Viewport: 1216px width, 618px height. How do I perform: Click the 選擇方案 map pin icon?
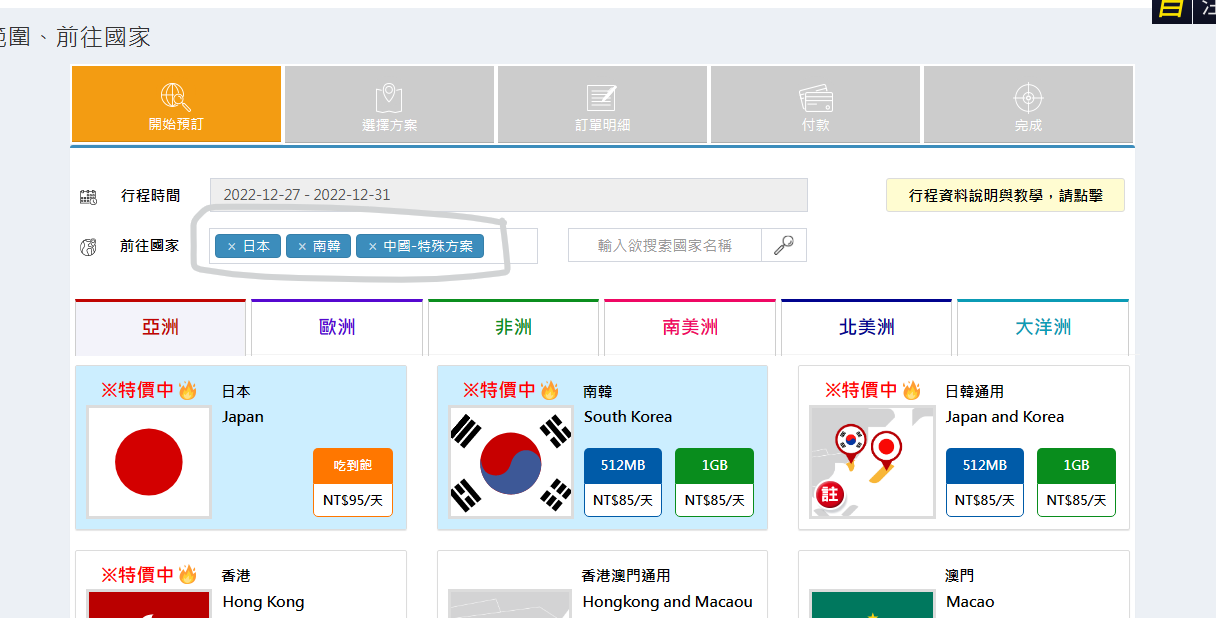click(389, 97)
